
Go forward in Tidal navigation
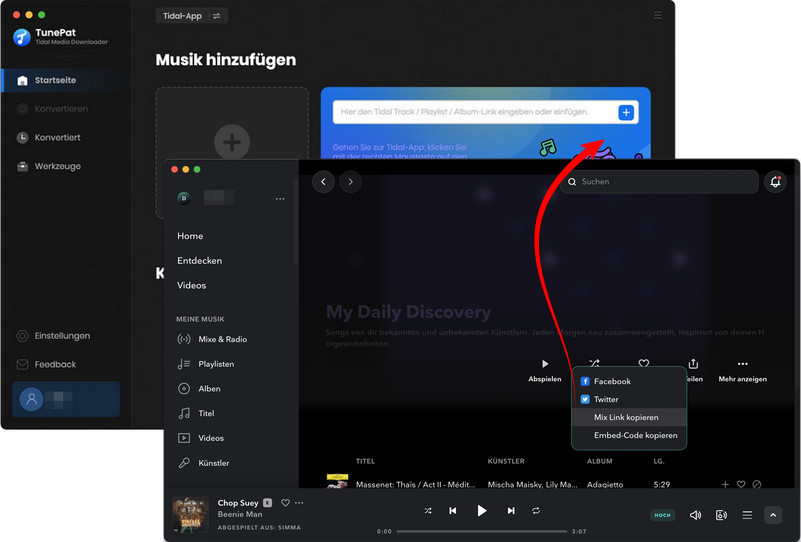pyautogui.click(x=350, y=182)
